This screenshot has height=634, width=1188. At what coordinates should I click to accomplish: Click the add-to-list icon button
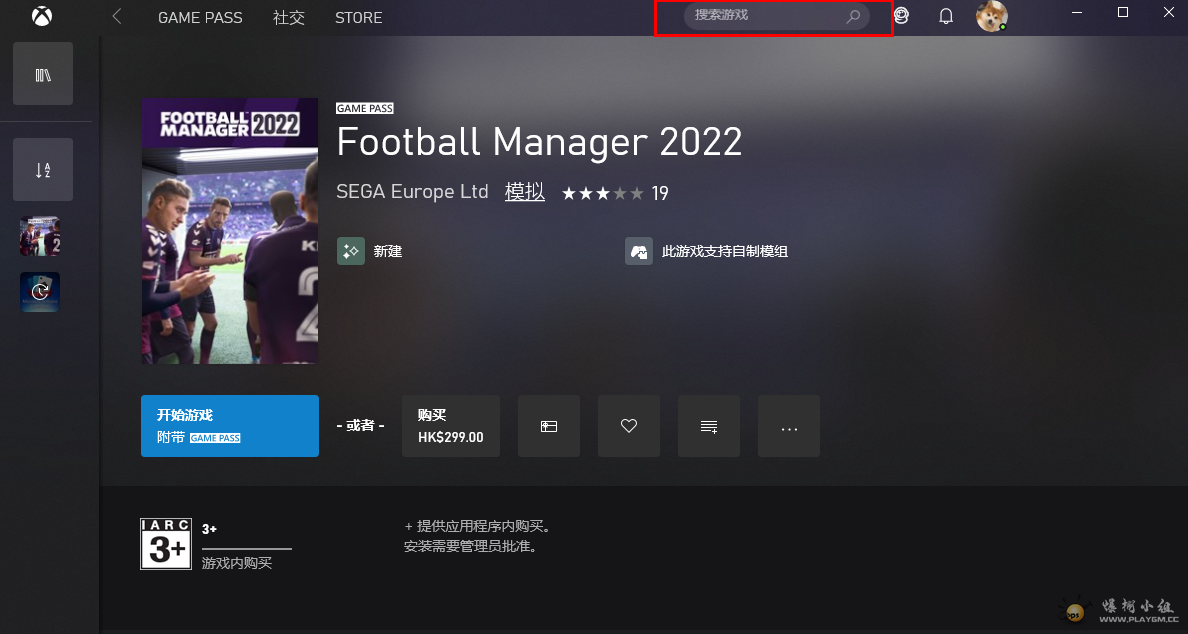point(708,426)
